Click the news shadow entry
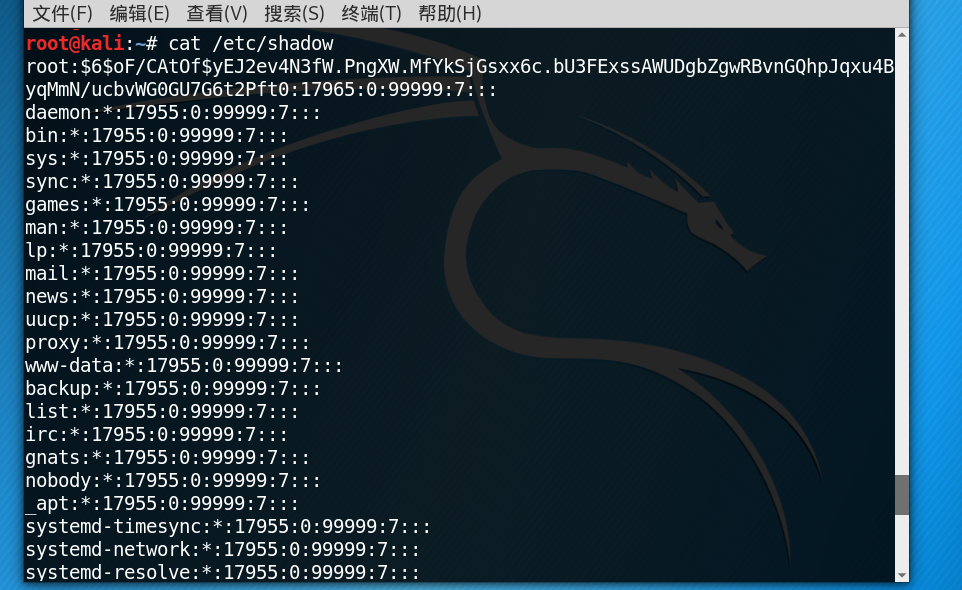 point(162,296)
